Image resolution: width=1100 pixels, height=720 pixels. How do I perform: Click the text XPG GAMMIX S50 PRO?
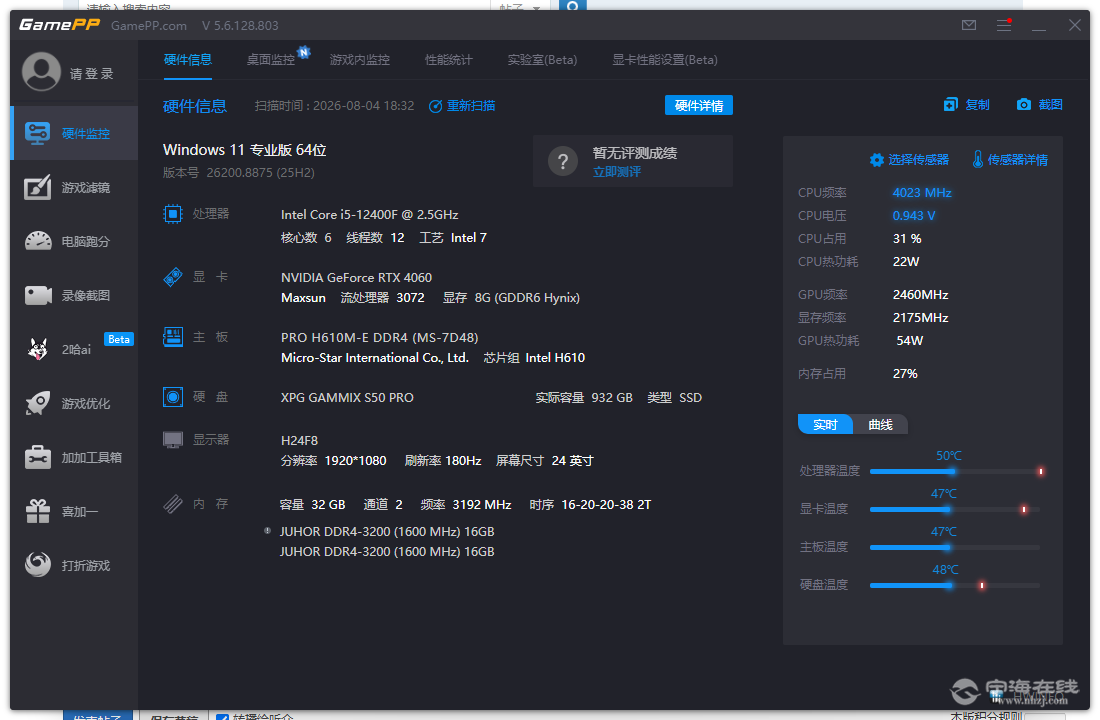pos(347,398)
